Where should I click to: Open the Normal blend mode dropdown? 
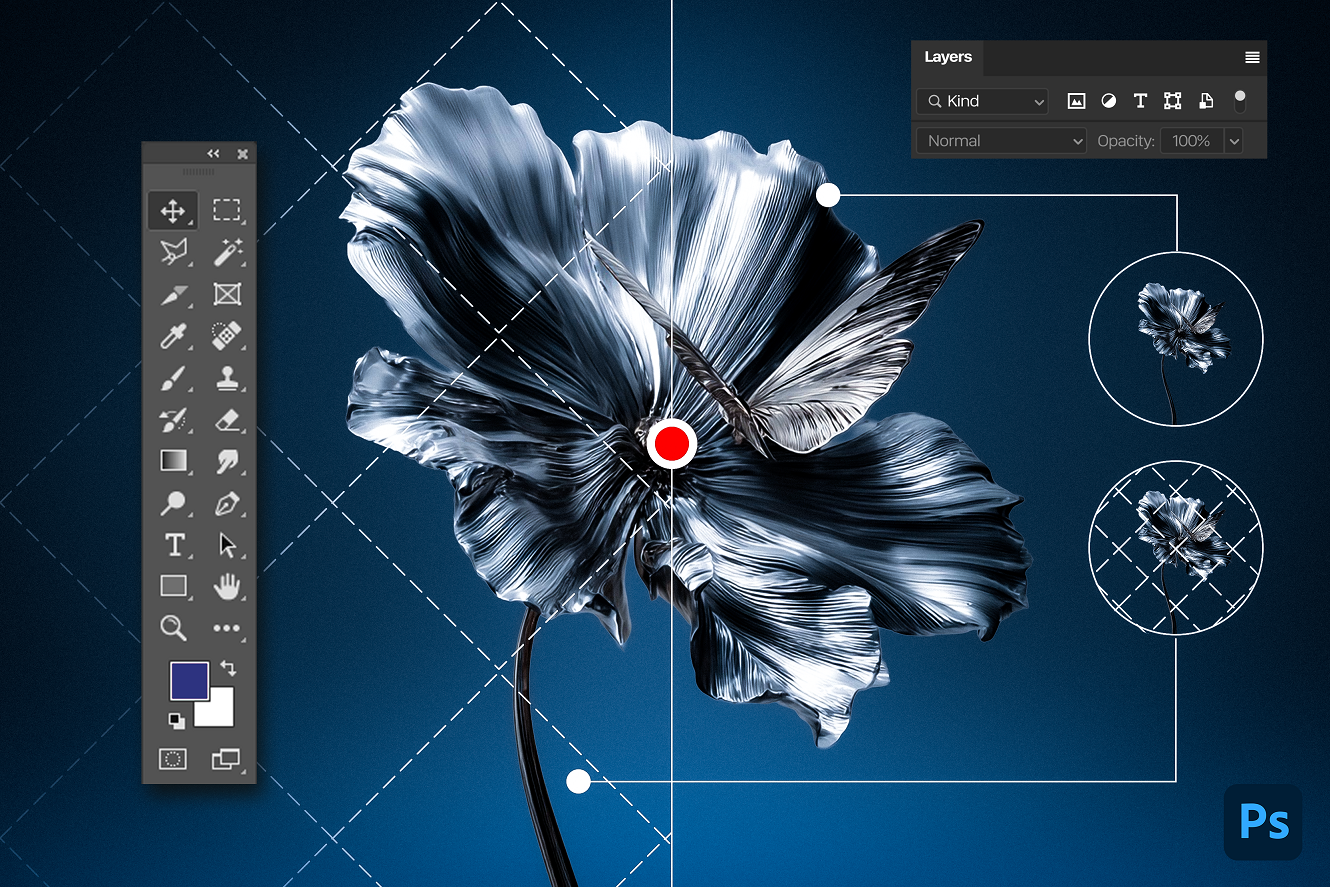1002,141
